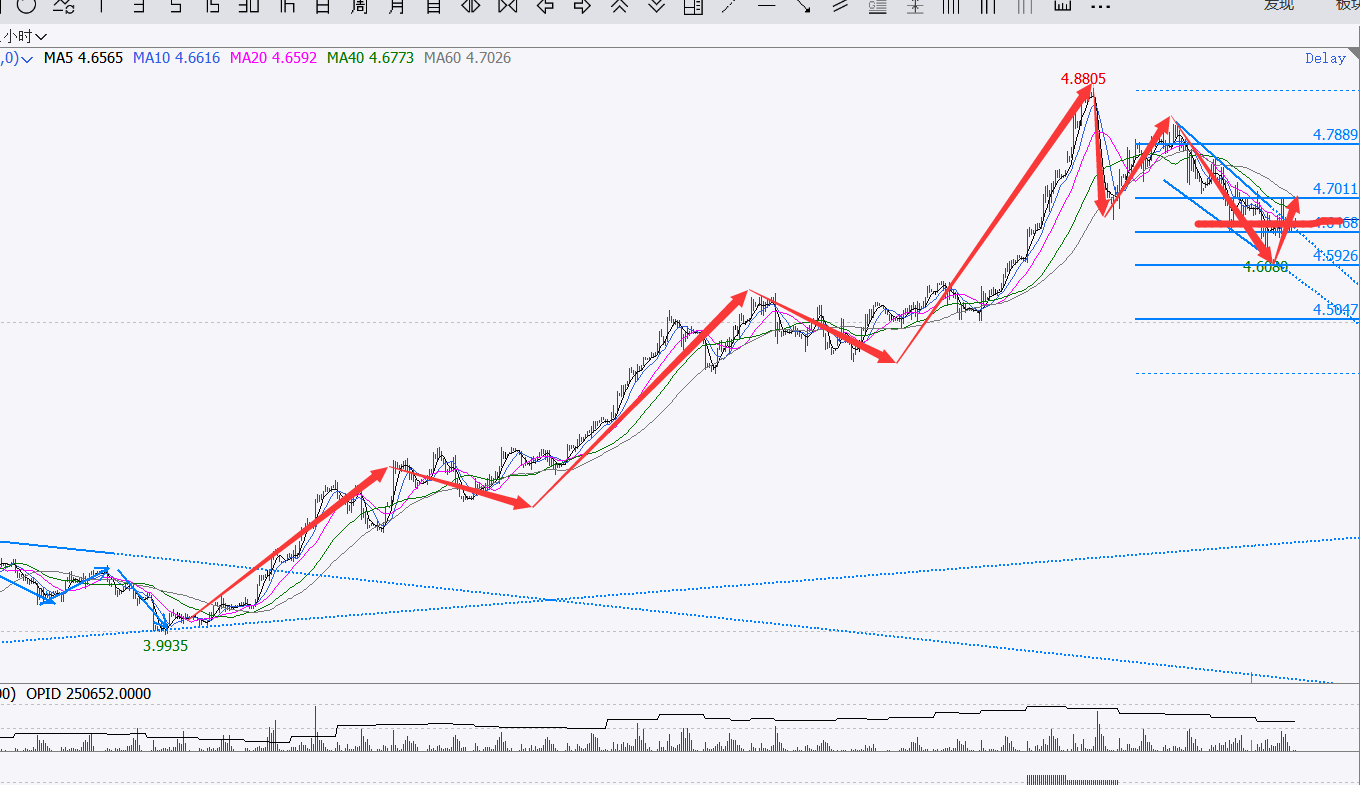The height and width of the screenshot is (785, 1360).
Task: Select the monthly (月) period icon
Action: pos(396,6)
